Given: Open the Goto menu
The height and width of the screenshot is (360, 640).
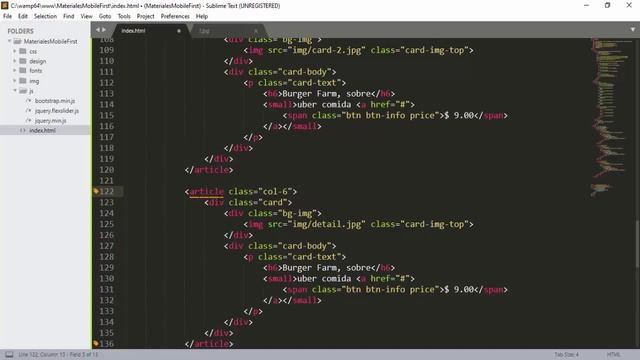Looking at the screenshot, I should [x=105, y=16].
